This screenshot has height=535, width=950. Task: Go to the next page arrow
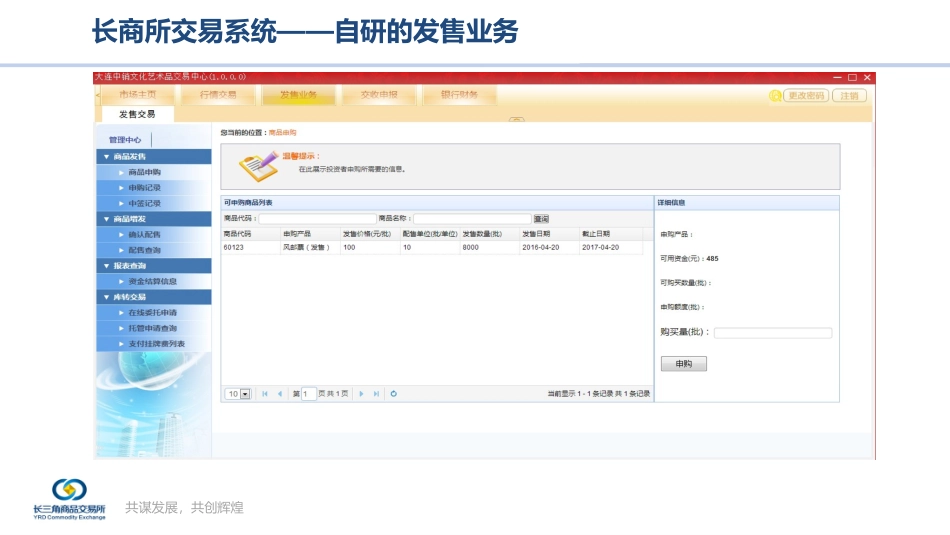362,394
